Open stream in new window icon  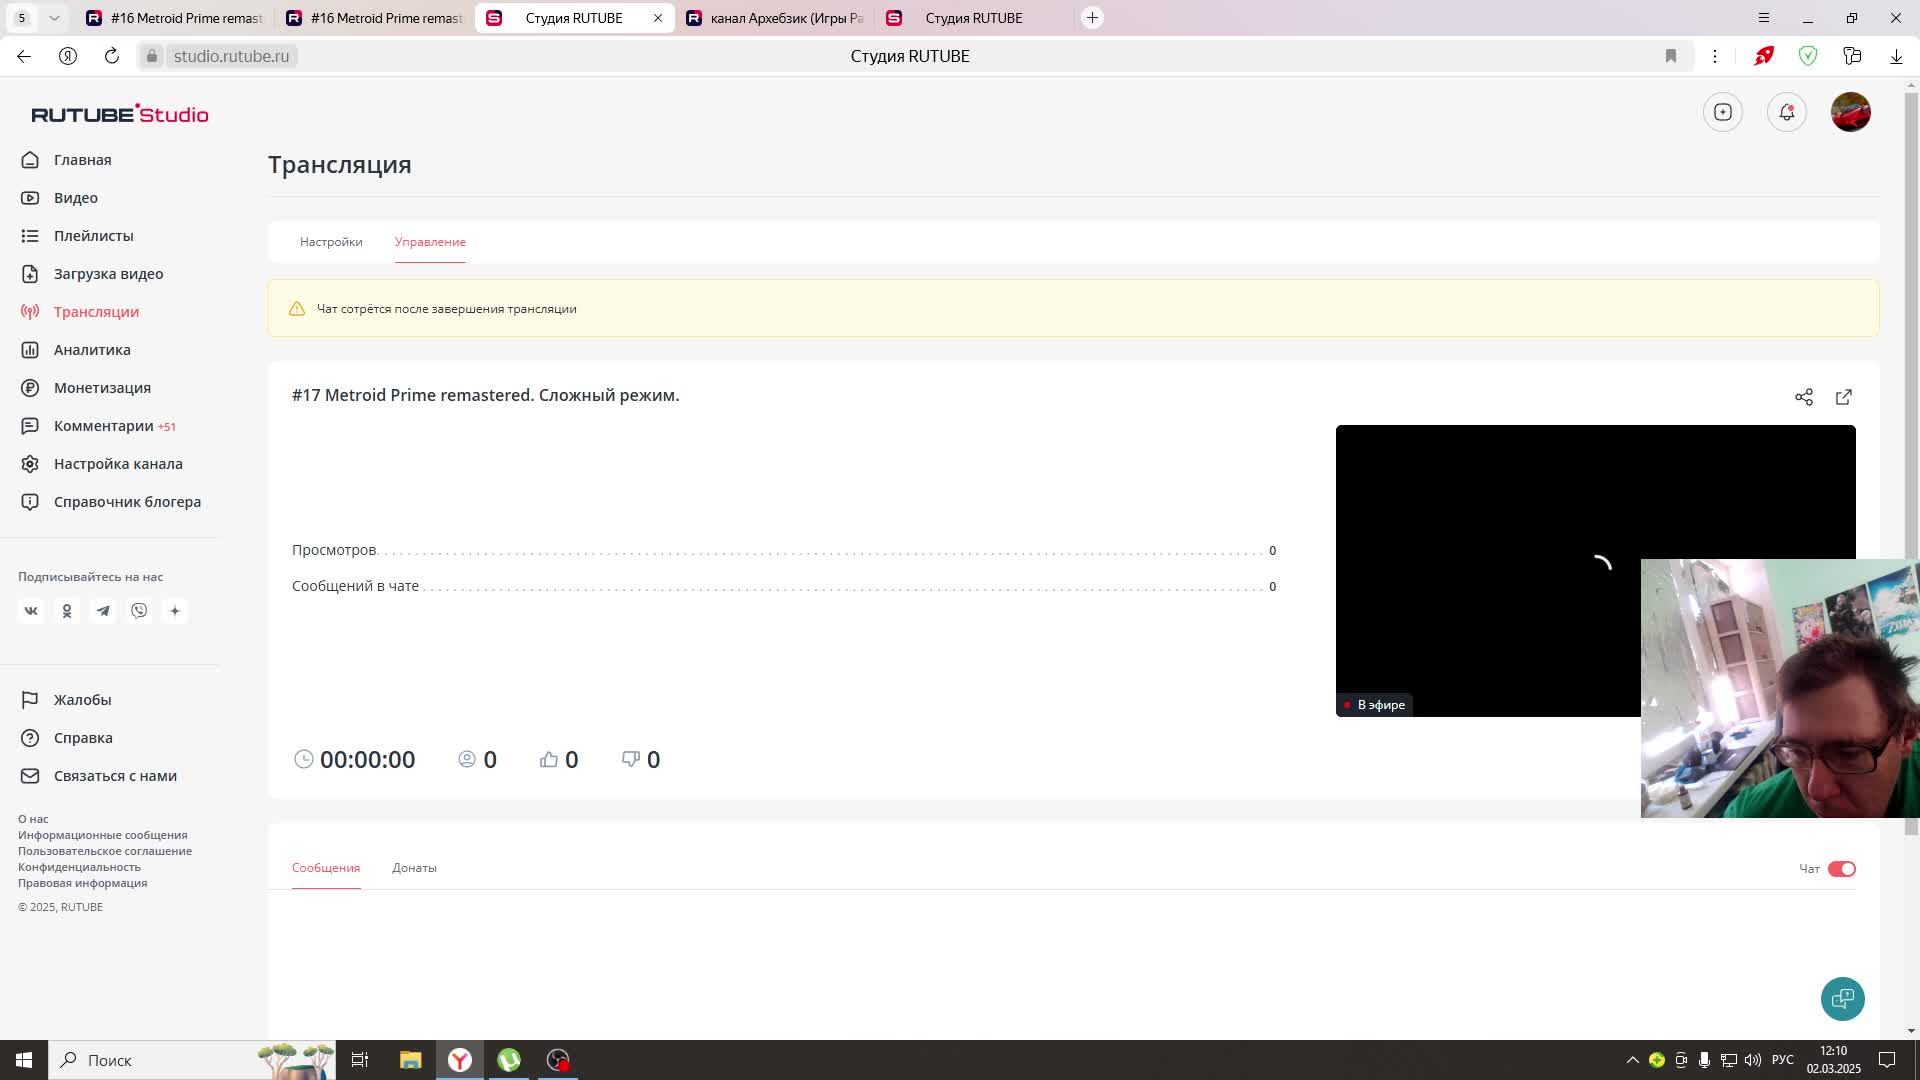[x=1843, y=397]
